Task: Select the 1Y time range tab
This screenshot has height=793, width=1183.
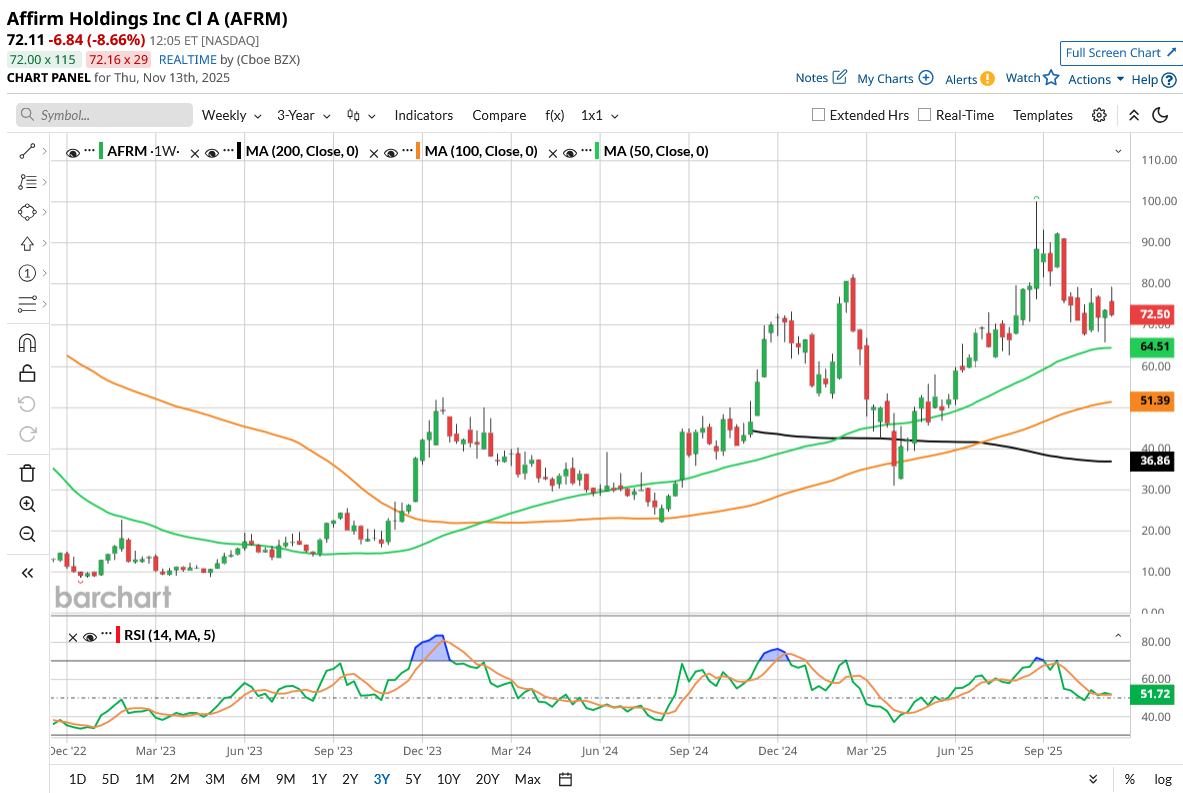Action: click(x=318, y=779)
